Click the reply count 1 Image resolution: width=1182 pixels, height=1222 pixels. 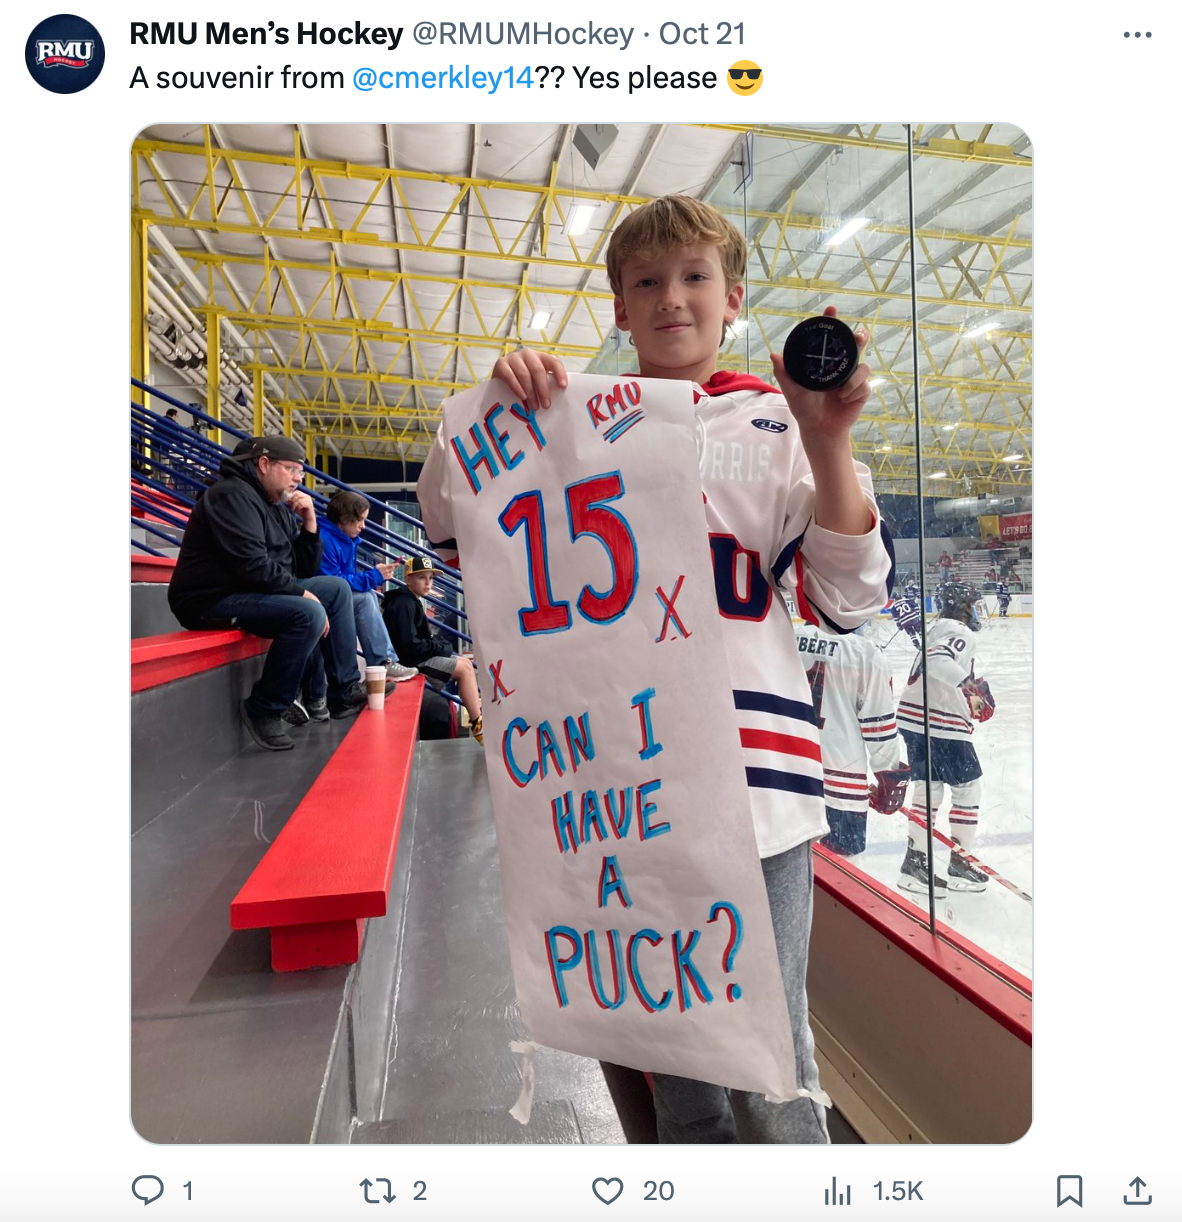coord(187,1191)
